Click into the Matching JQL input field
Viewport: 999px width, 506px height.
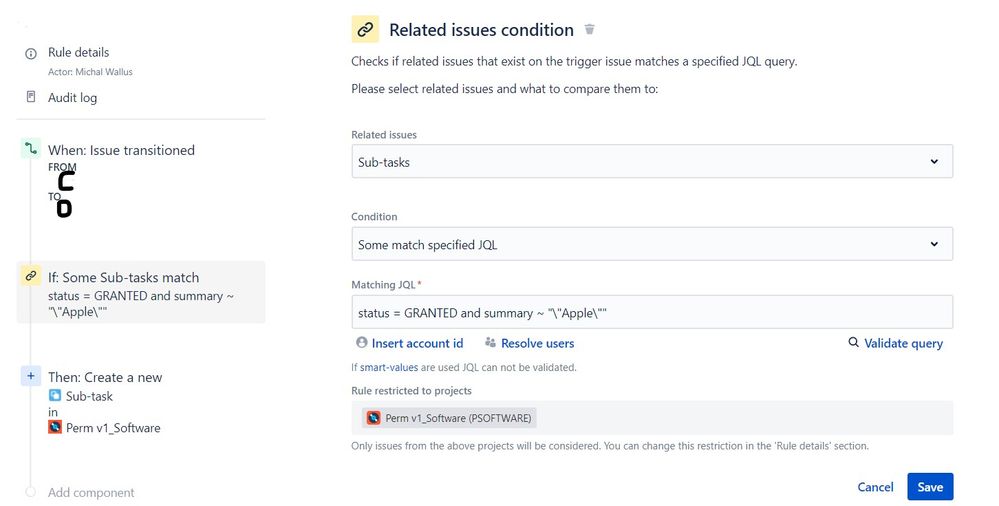(652, 312)
